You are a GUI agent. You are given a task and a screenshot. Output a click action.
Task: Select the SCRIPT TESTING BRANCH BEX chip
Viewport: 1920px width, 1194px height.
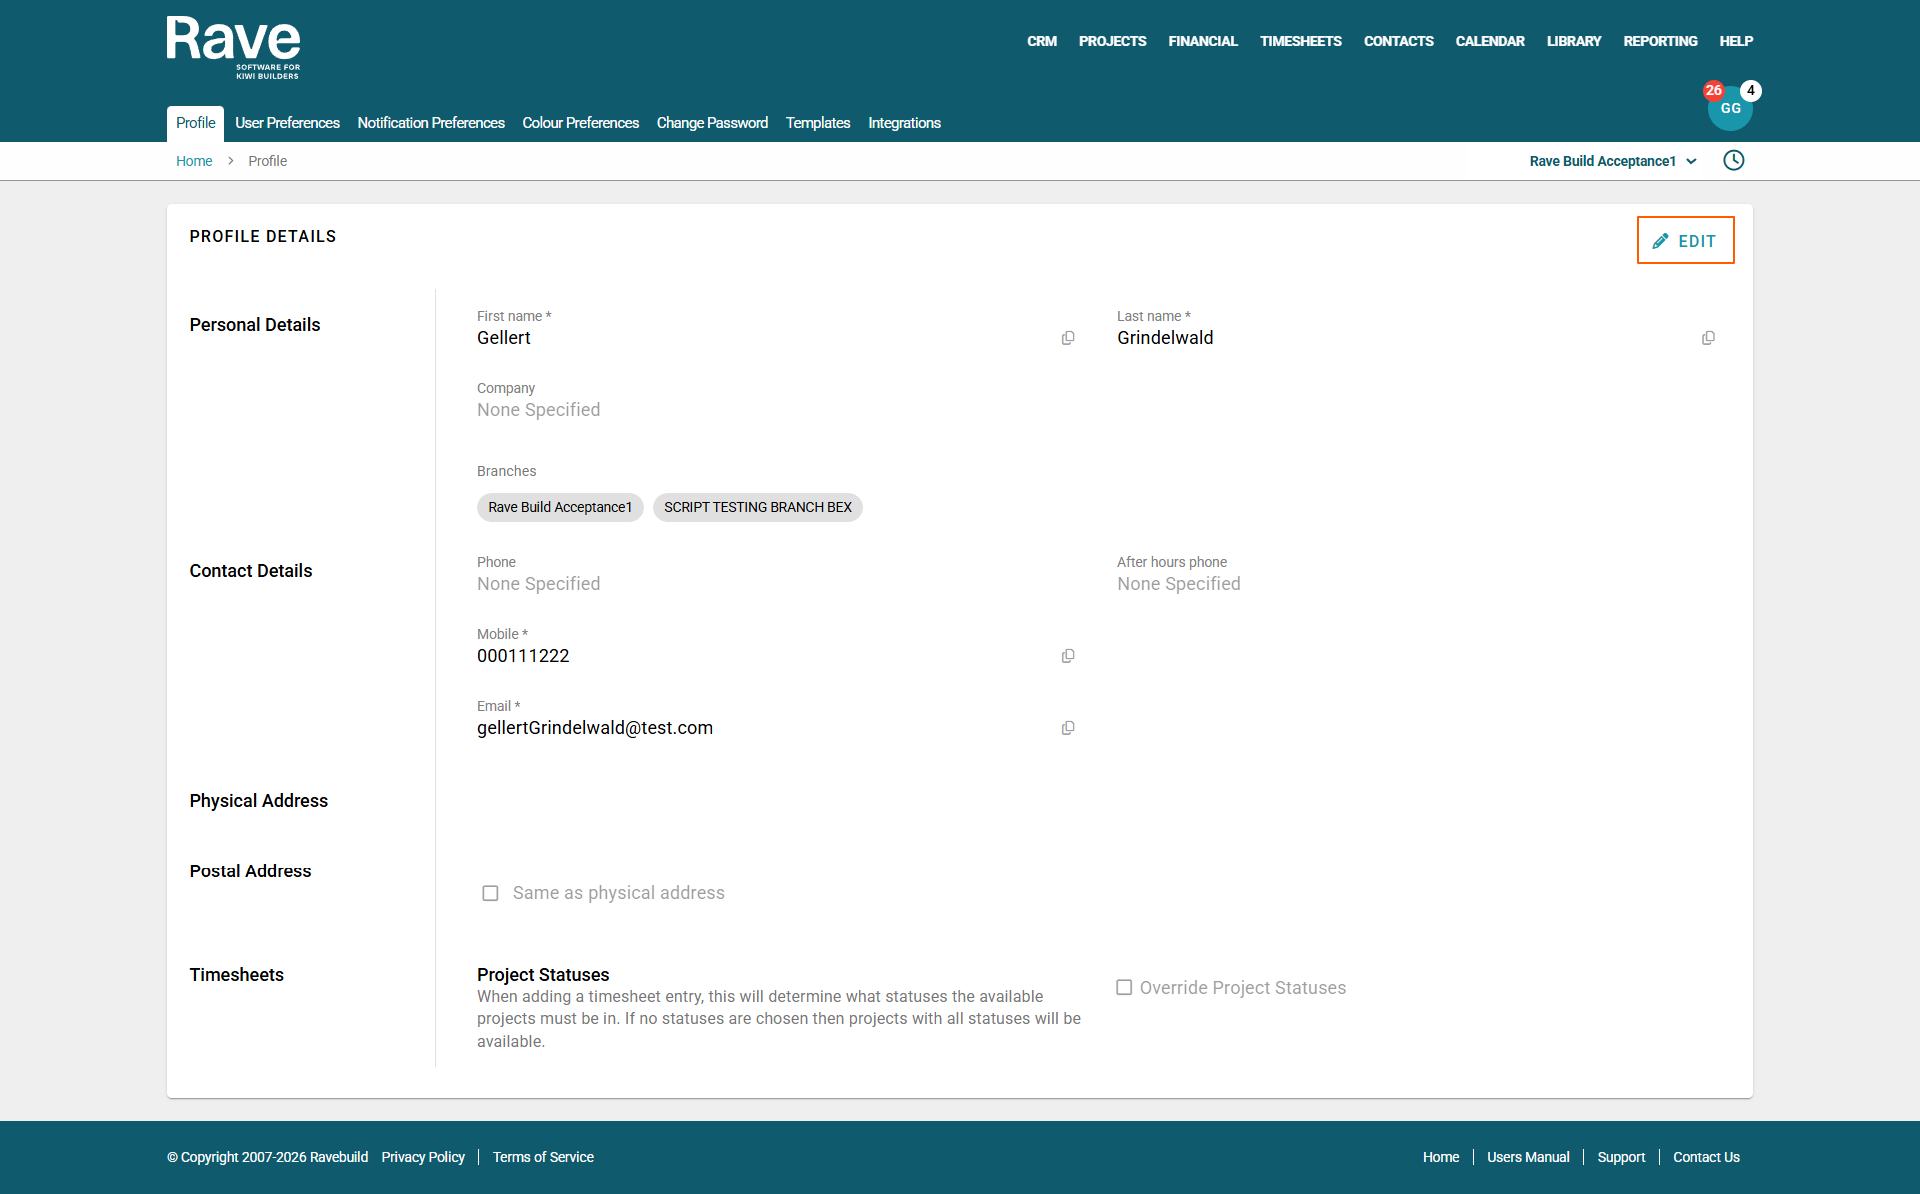click(757, 507)
